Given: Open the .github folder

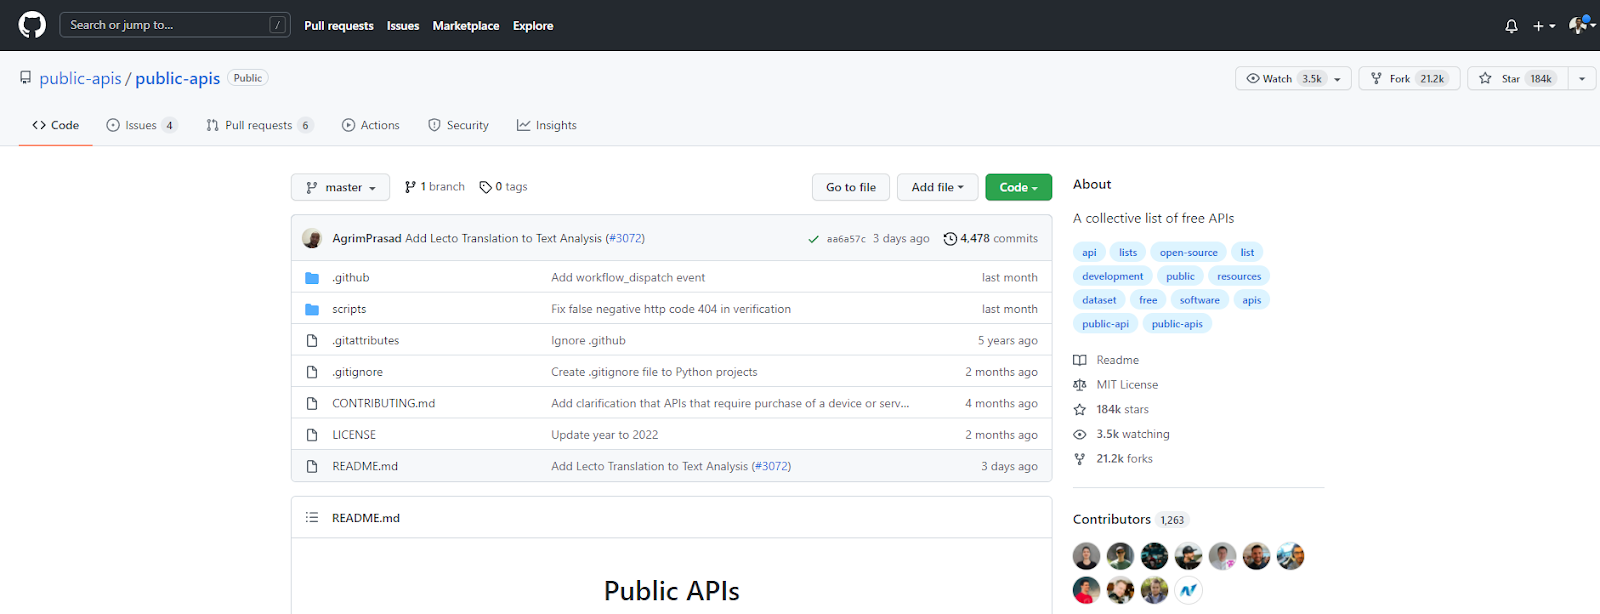Looking at the screenshot, I should pos(351,277).
